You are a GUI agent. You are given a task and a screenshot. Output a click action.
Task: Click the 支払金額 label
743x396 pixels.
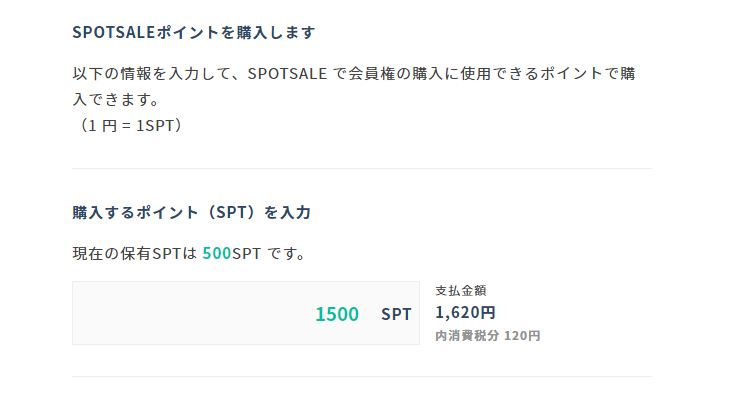coord(461,290)
